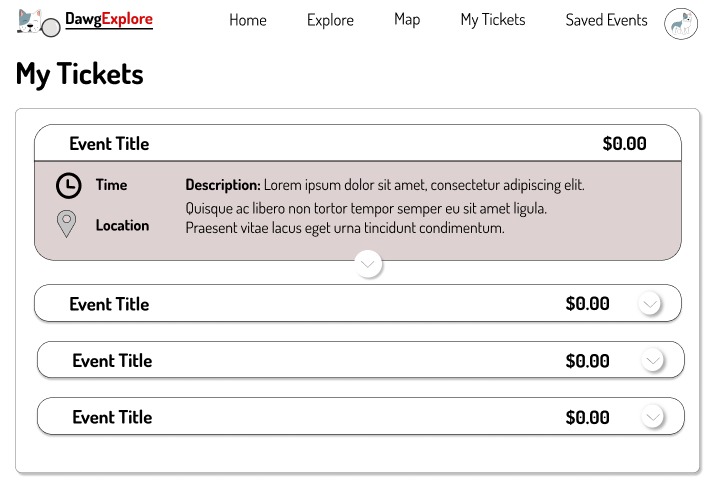Expand the fourth ticket's chevron
Screen dimensions: 714x501
(x=654, y=417)
